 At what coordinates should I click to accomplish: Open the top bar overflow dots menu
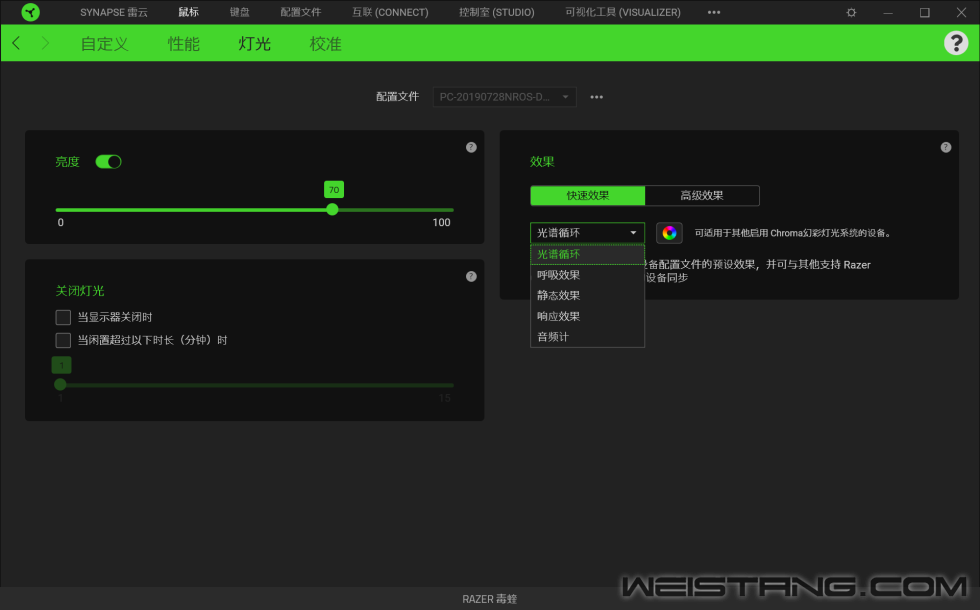point(714,12)
